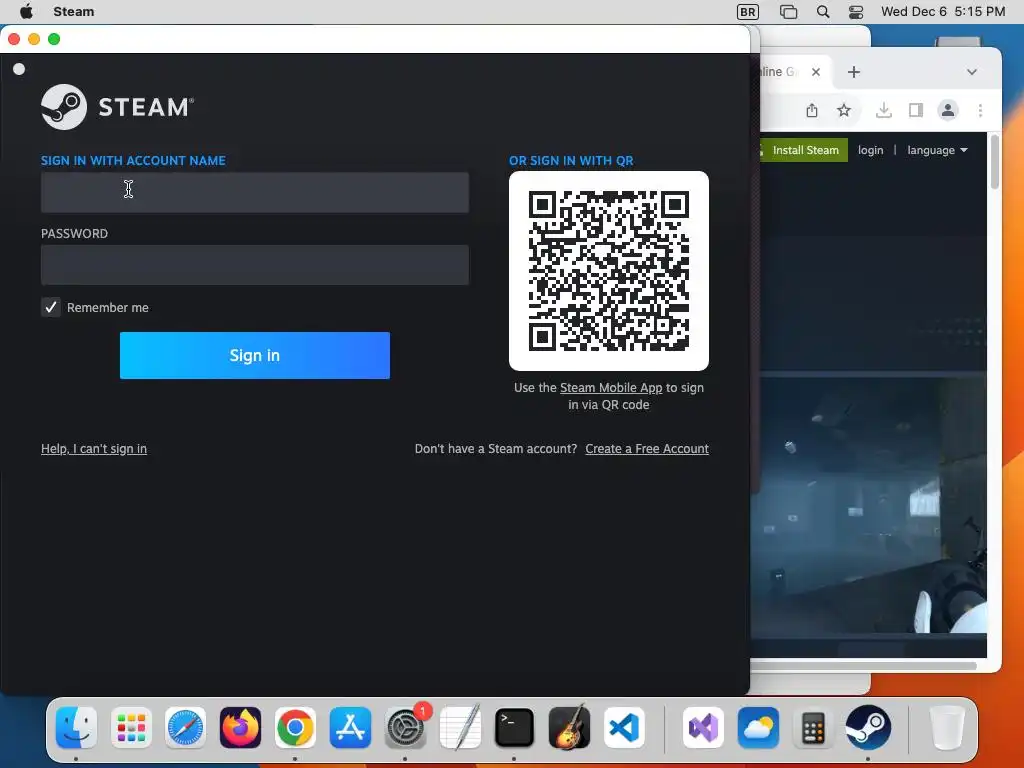Click the browser vertical scrollbar
Screen dimensions: 1024x768
995,162
